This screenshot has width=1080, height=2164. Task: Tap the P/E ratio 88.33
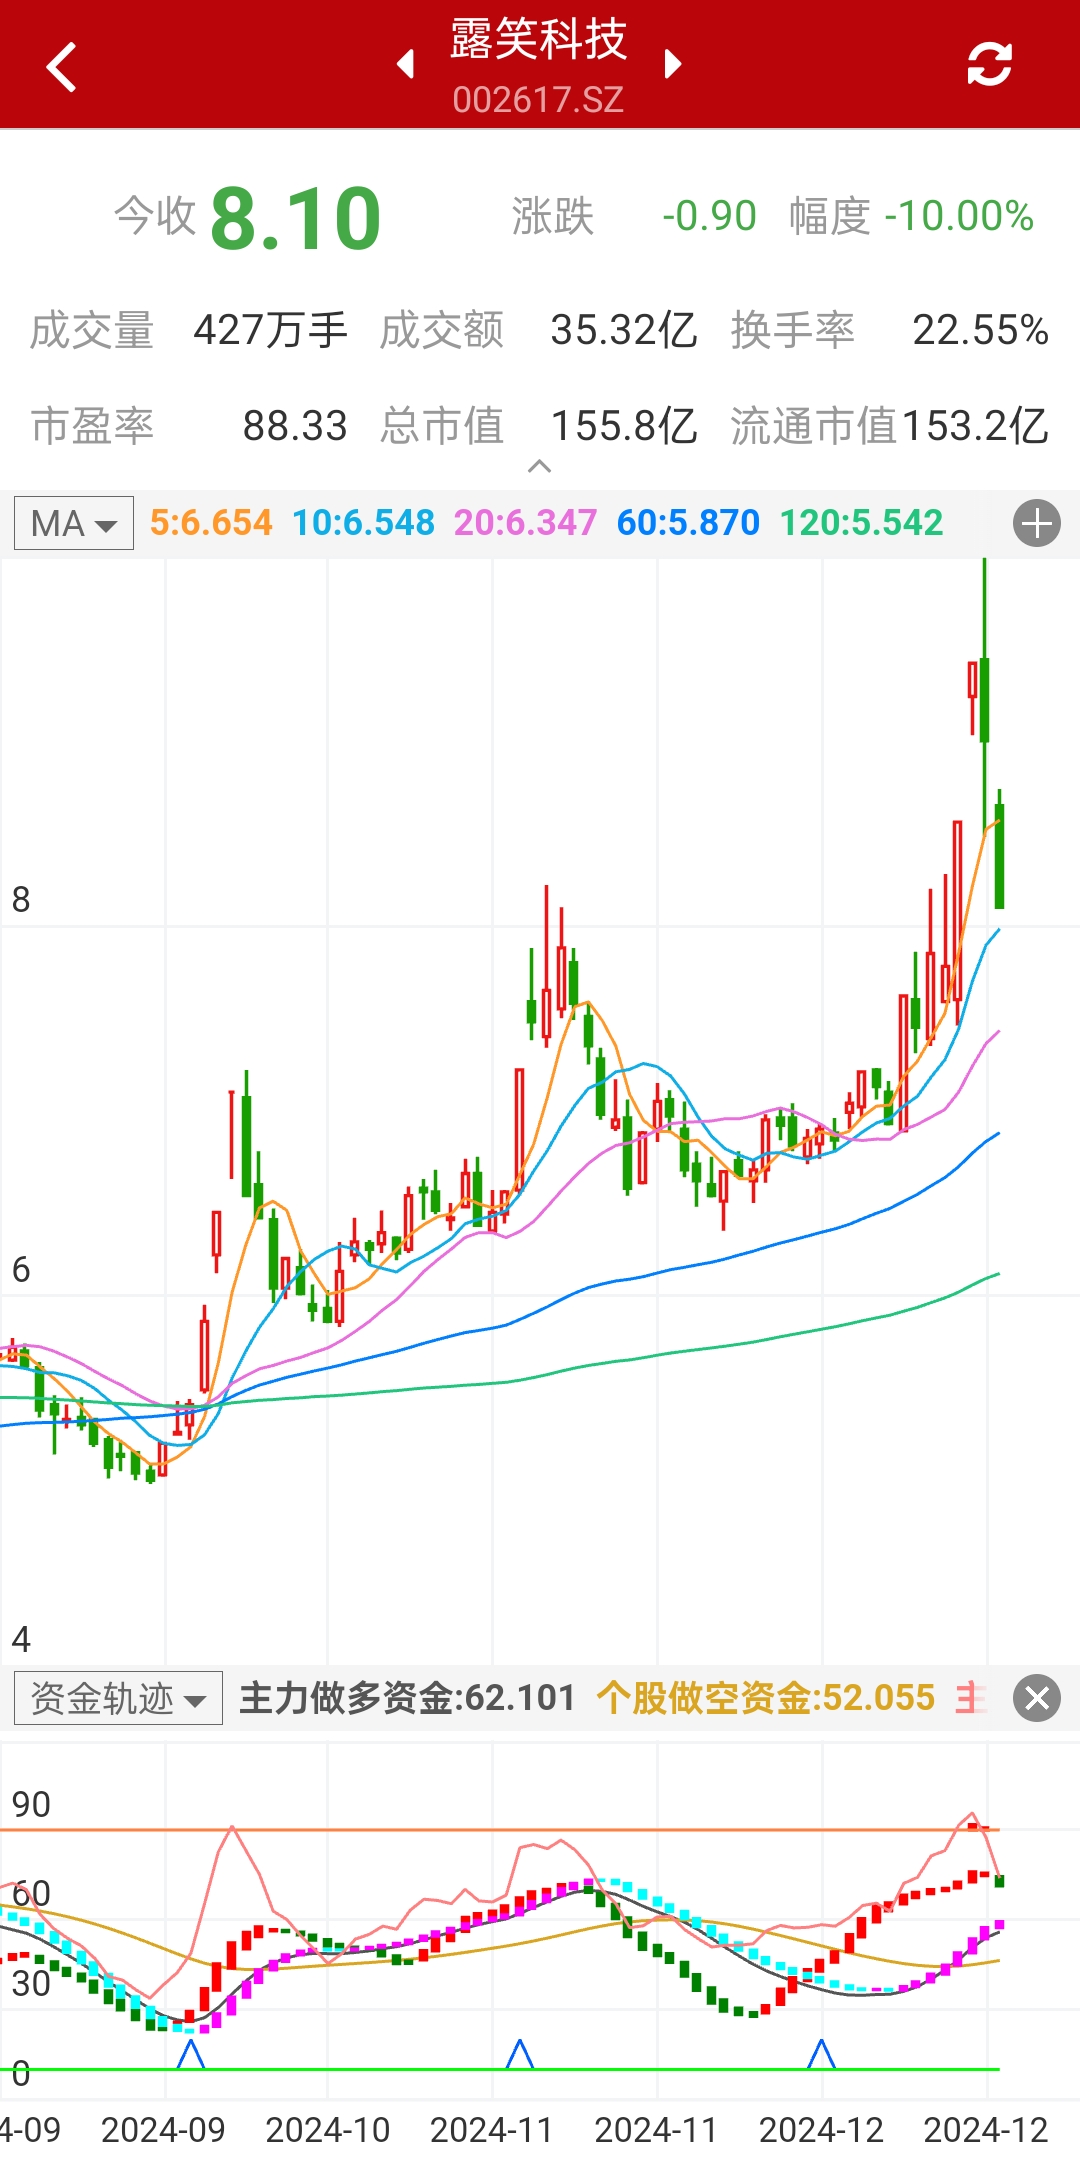(295, 426)
